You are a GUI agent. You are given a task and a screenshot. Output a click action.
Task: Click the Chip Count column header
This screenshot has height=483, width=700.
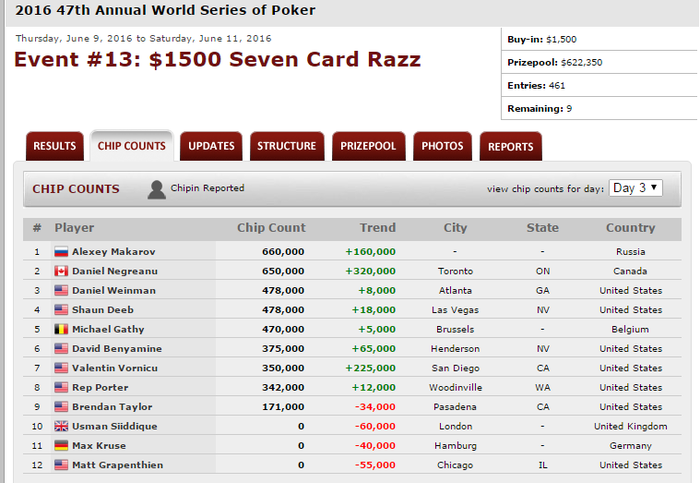[x=271, y=228]
